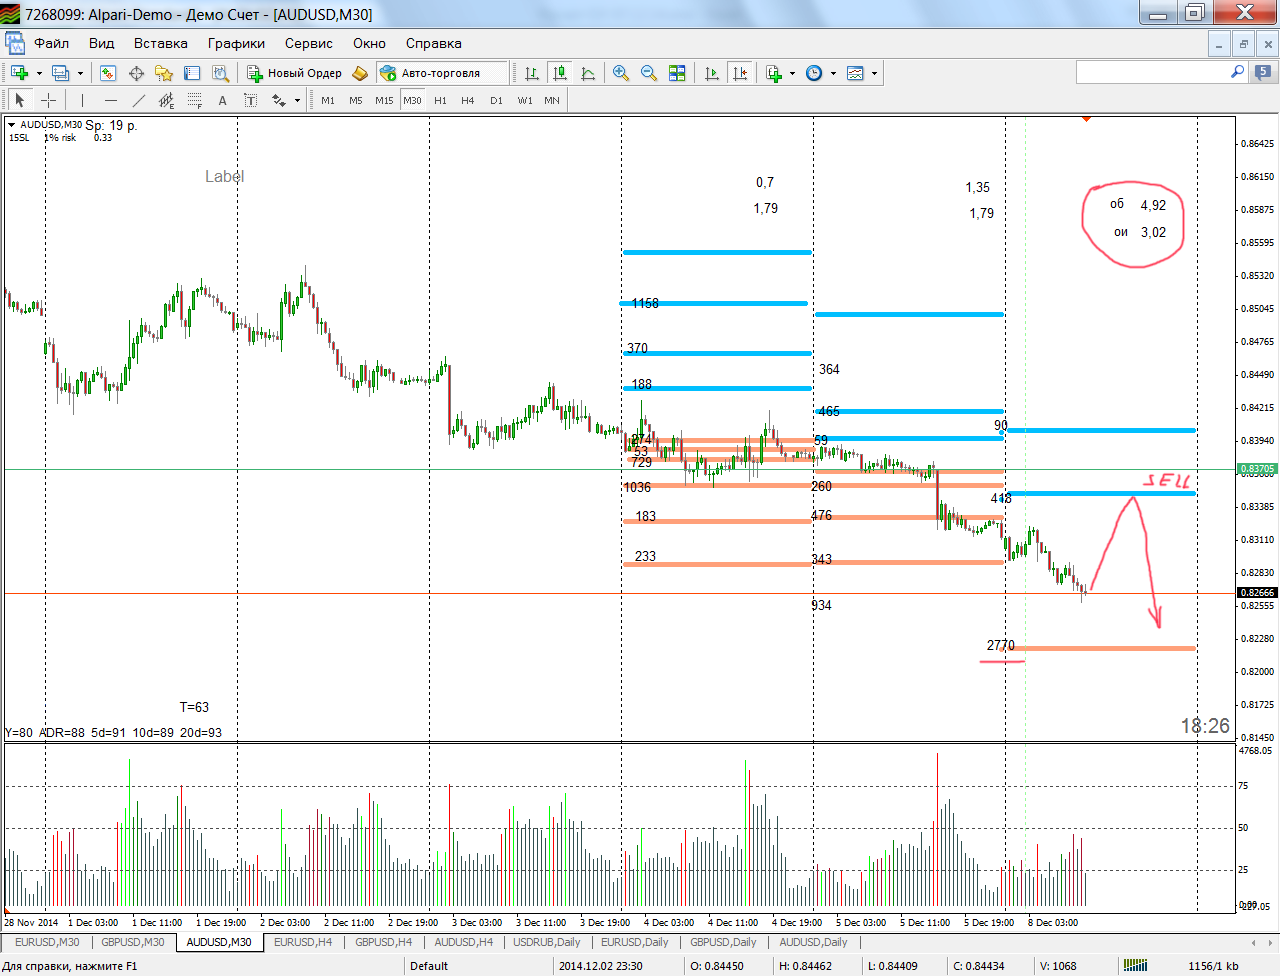1280x976 pixels.
Task: Click the search magnifier icon
Action: 1238,72
